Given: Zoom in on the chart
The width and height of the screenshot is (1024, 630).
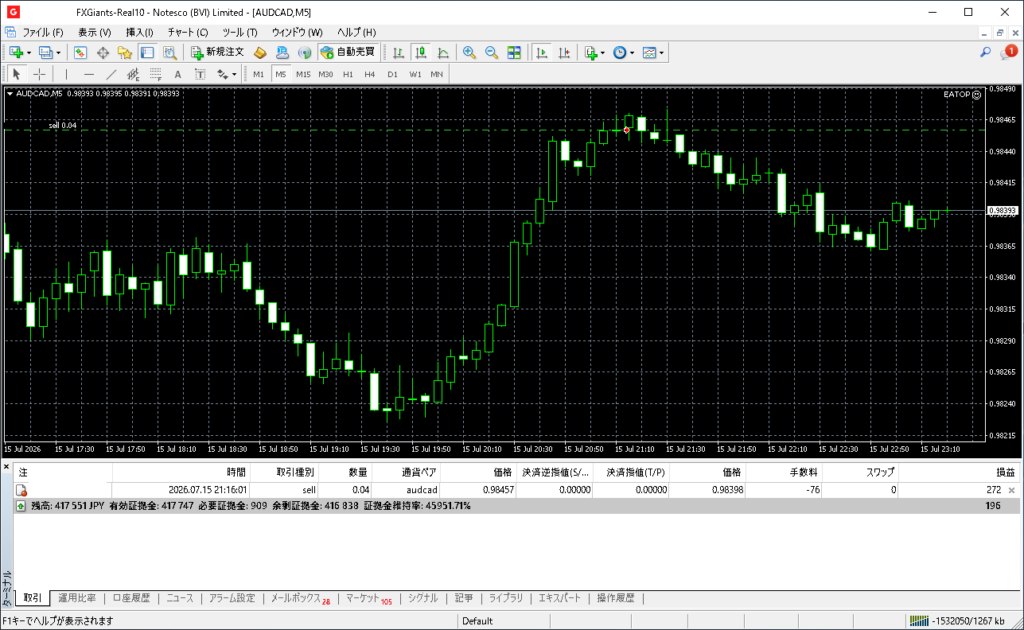Looking at the screenshot, I should point(469,53).
